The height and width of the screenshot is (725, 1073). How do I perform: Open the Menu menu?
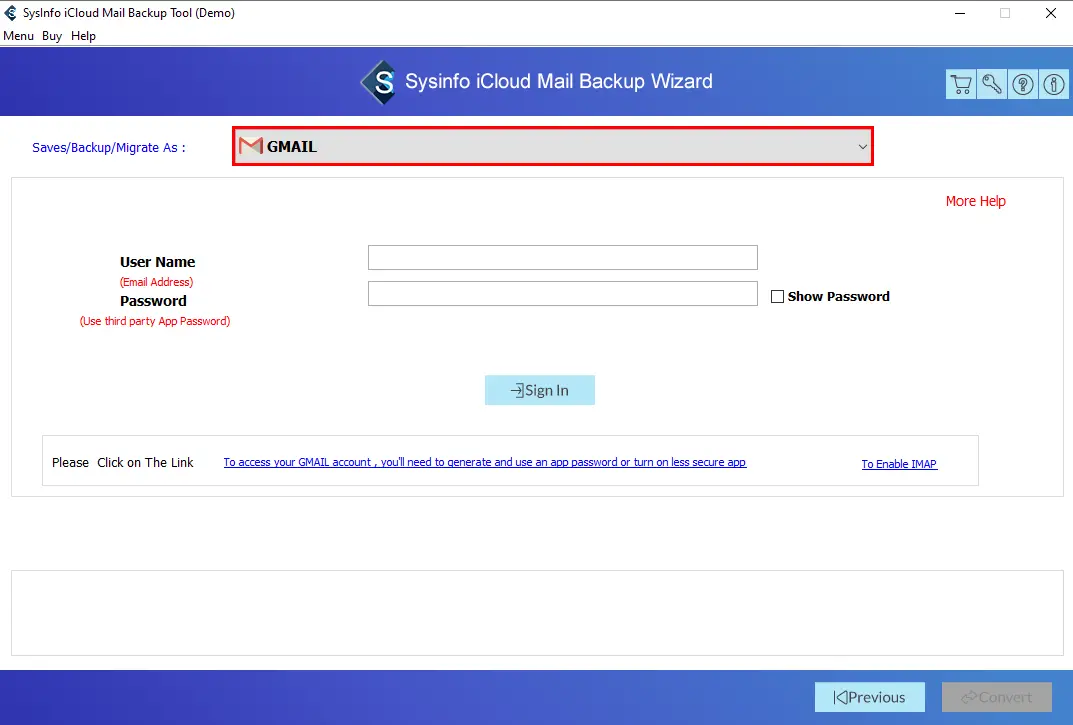18,36
